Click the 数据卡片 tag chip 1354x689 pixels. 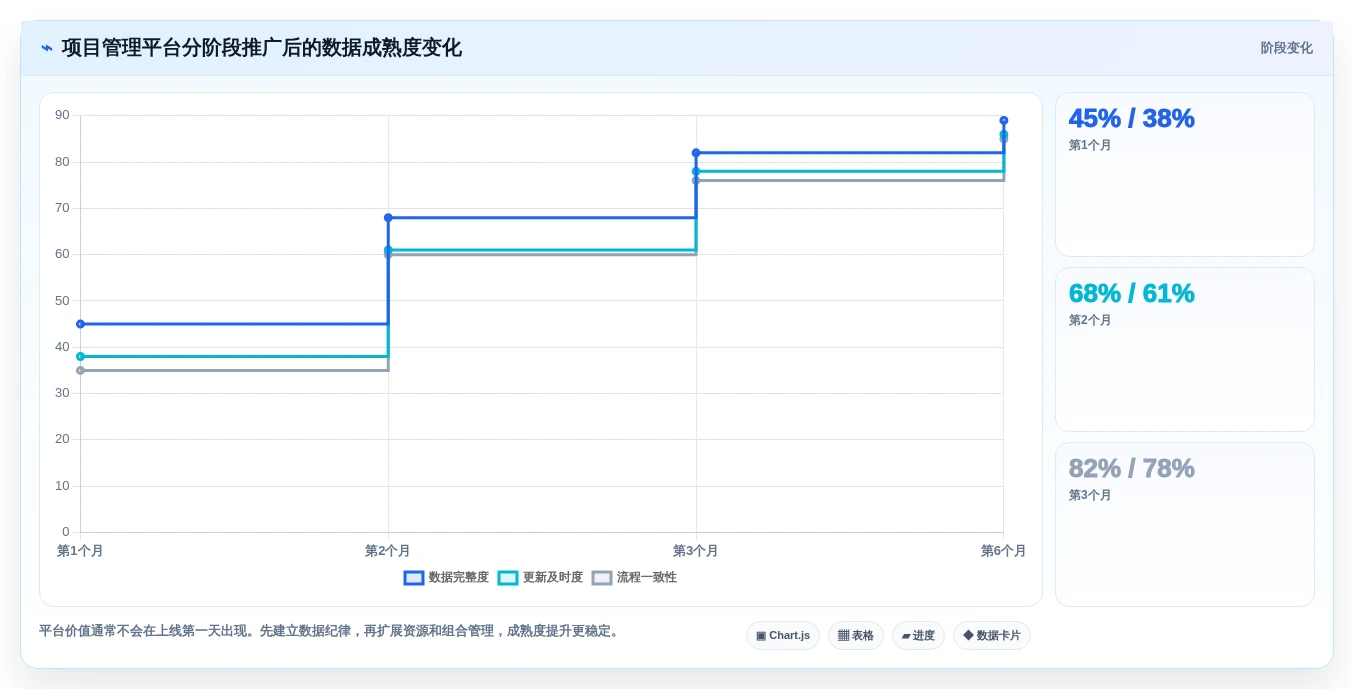[992, 636]
